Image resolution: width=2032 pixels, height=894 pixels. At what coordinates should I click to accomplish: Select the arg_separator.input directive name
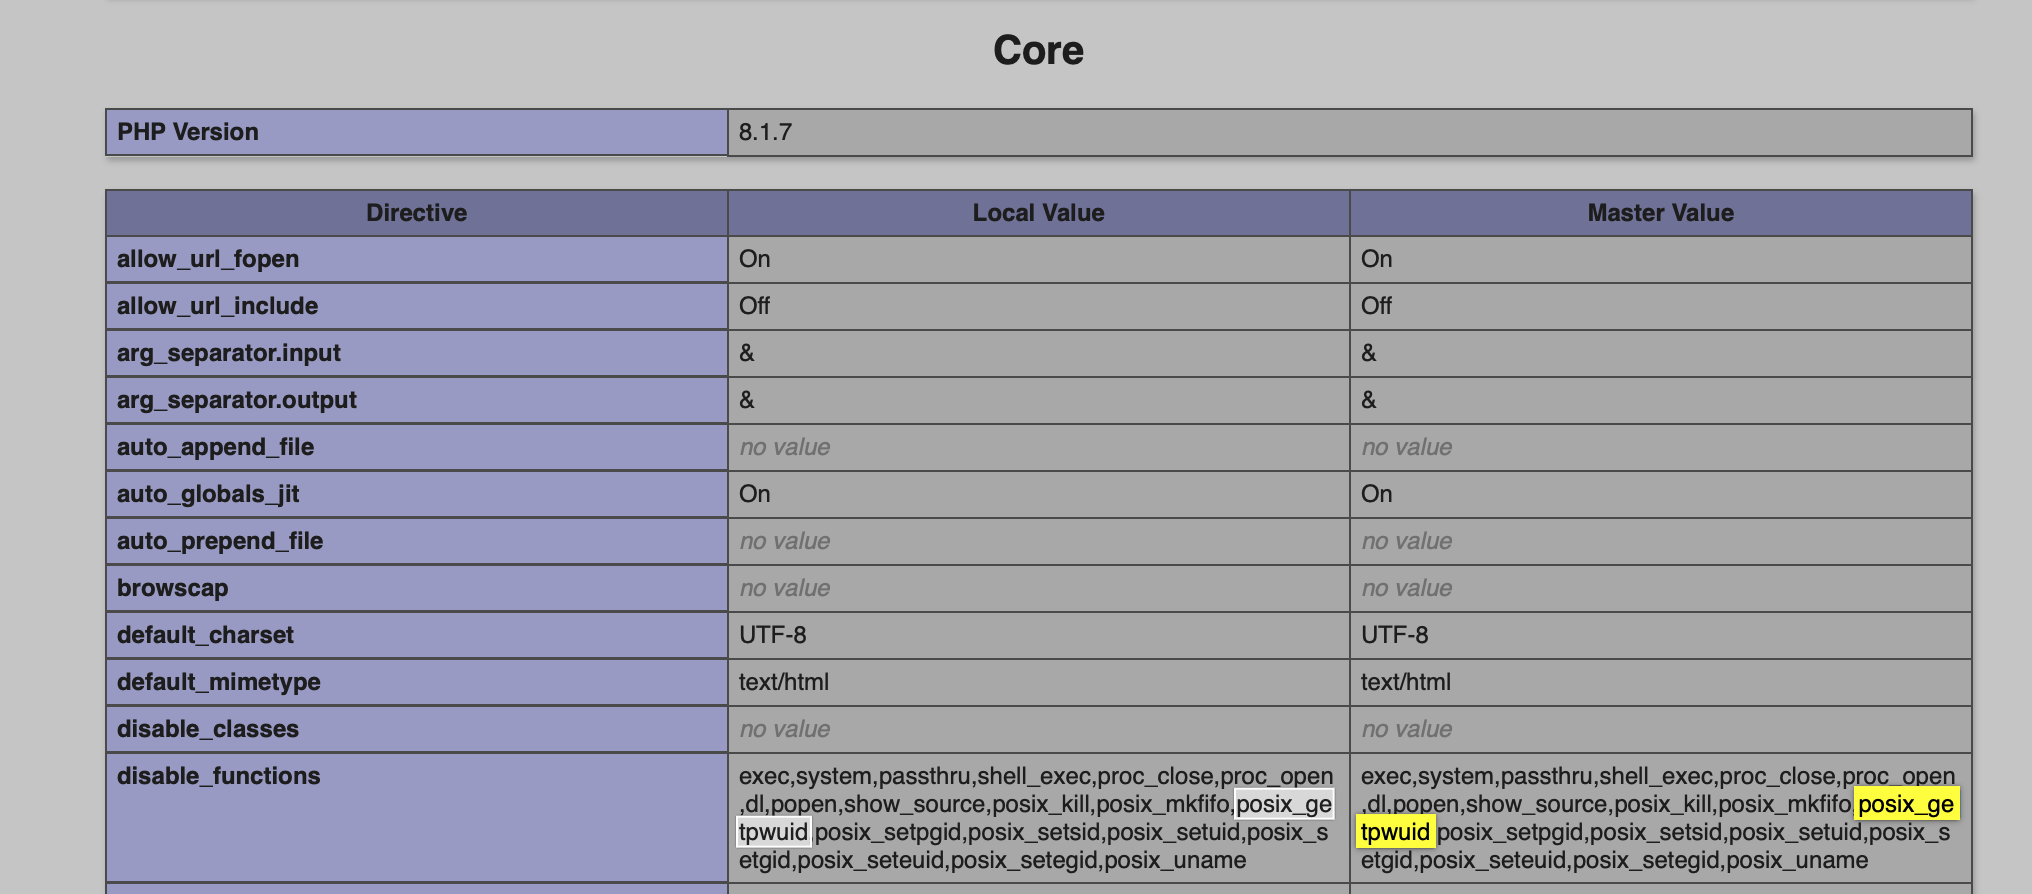[x=229, y=353]
